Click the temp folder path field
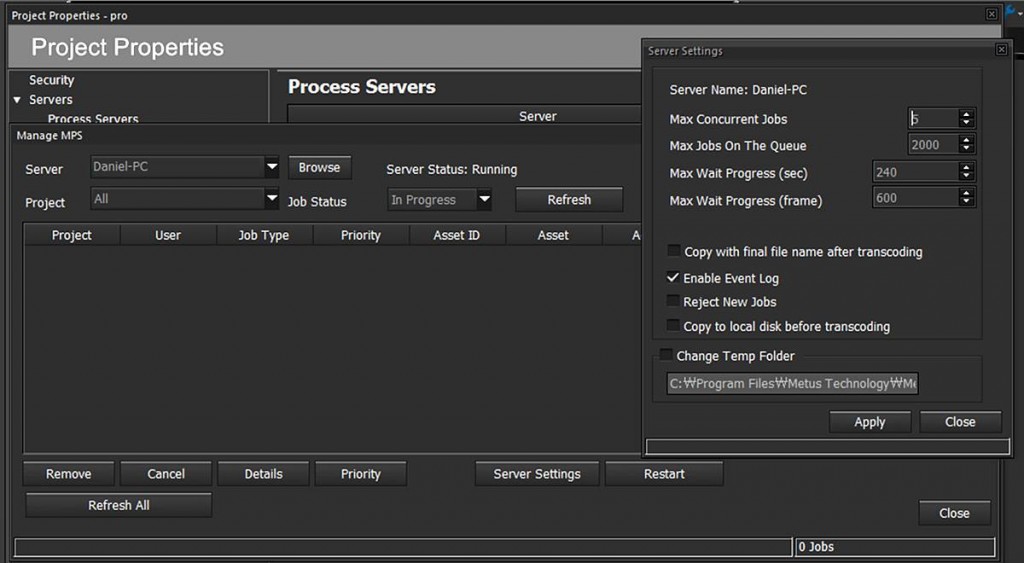 (x=793, y=383)
